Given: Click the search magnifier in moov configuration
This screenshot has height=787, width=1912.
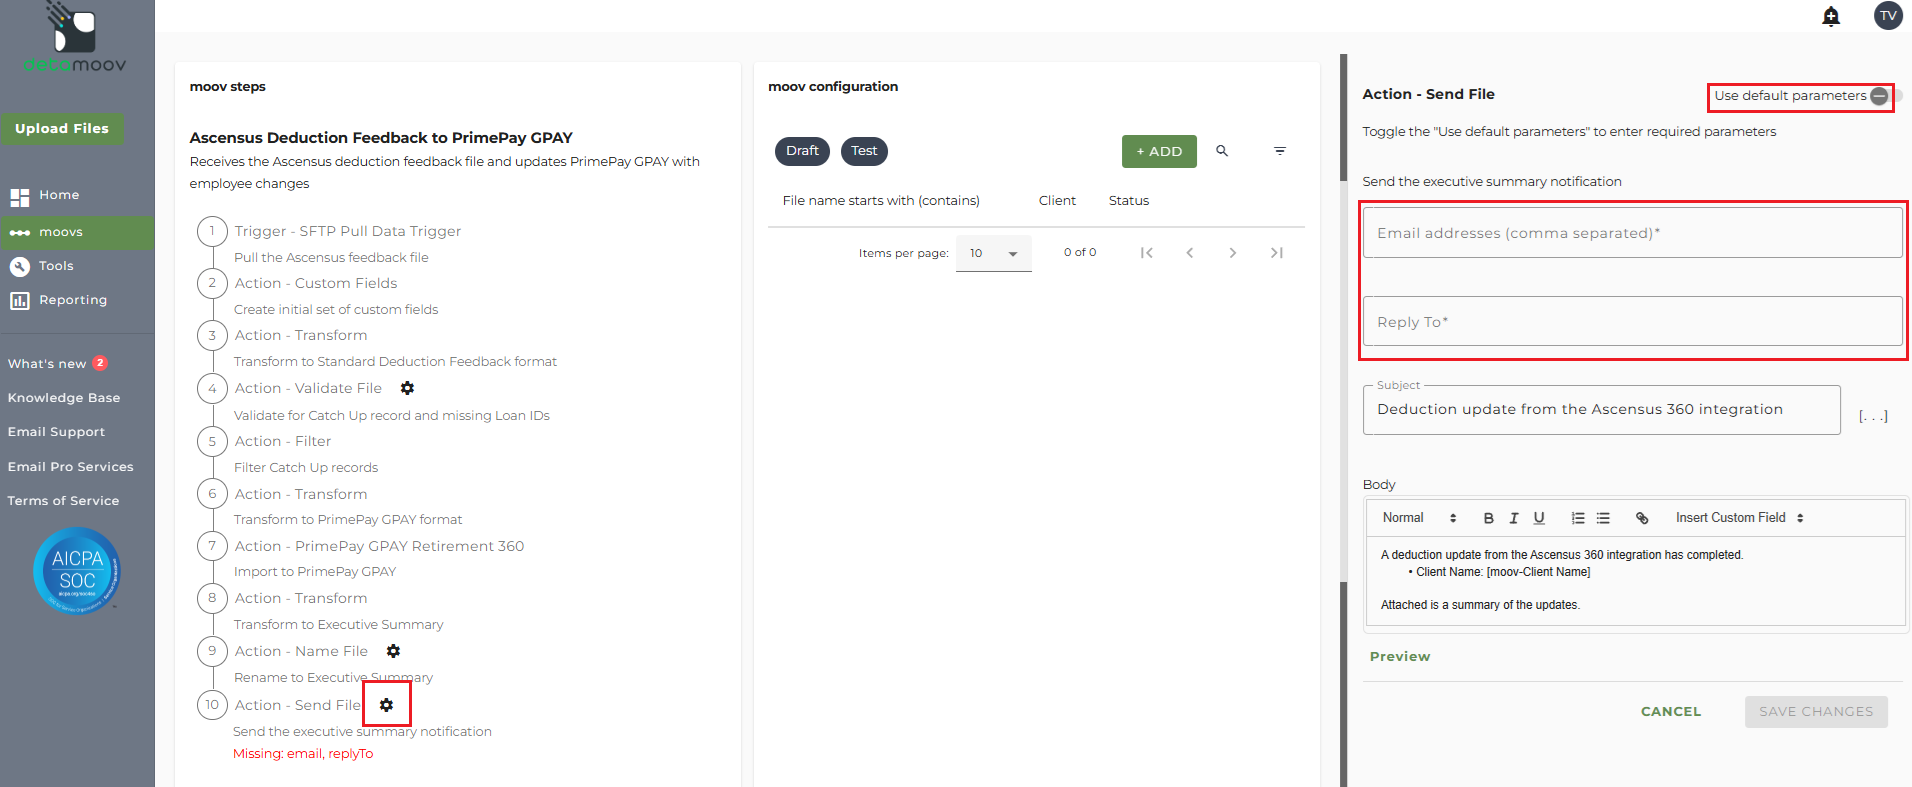Looking at the screenshot, I should coord(1222,151).
